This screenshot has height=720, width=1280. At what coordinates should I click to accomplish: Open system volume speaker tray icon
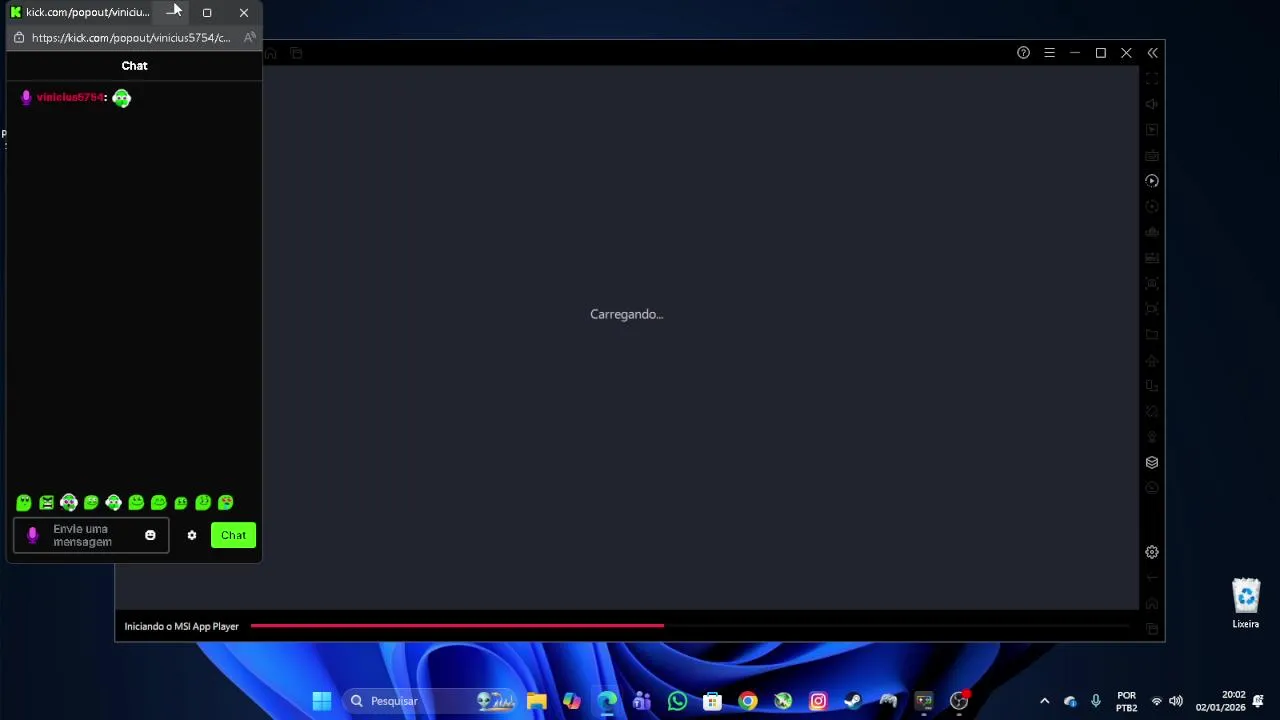[x=1176, y=701]
